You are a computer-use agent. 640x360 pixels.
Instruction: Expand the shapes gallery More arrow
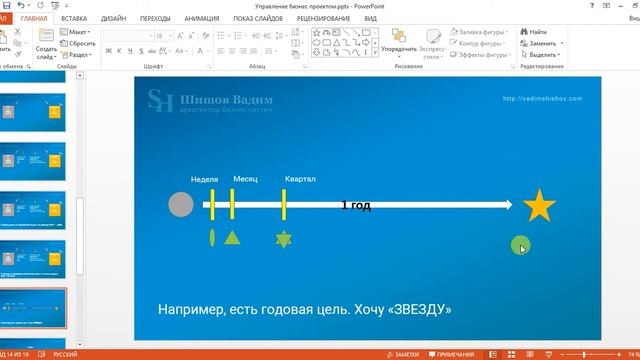coord(375,52)
